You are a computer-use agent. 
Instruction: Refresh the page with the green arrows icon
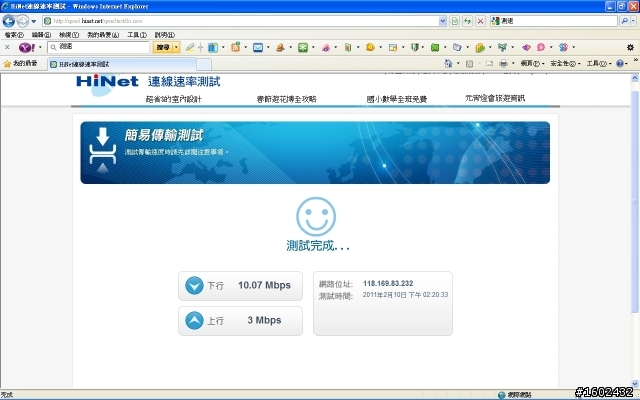tap(467, 21)
